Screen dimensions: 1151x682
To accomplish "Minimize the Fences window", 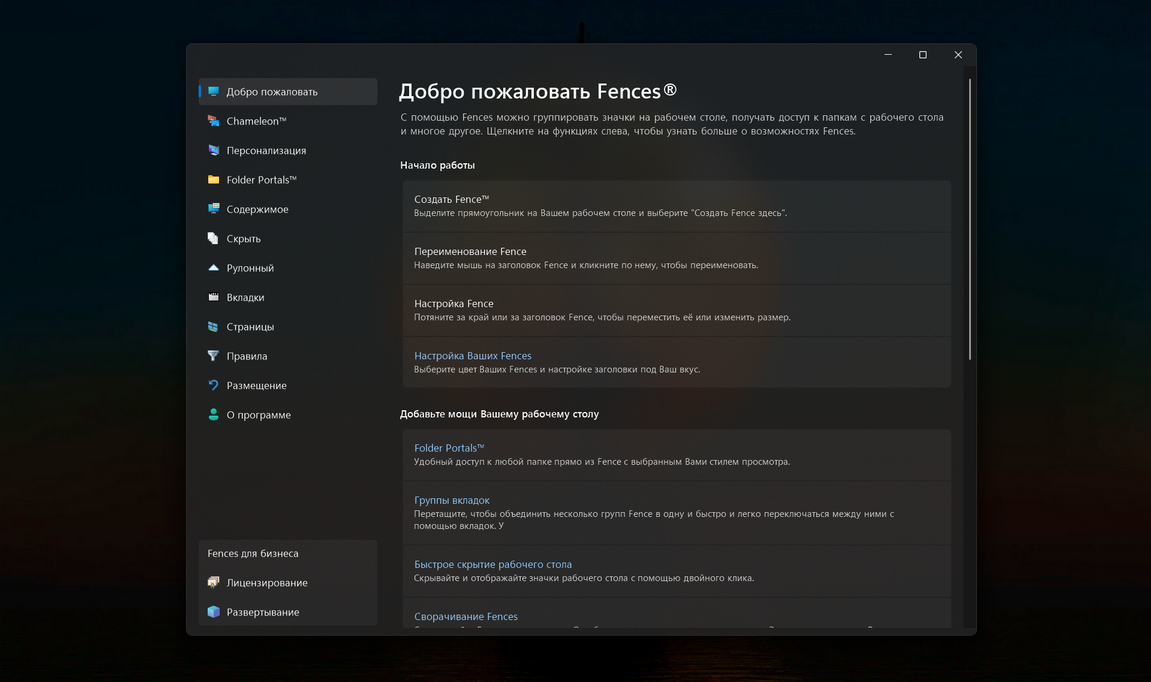I will pyautogui.click(x=887, y=55).
